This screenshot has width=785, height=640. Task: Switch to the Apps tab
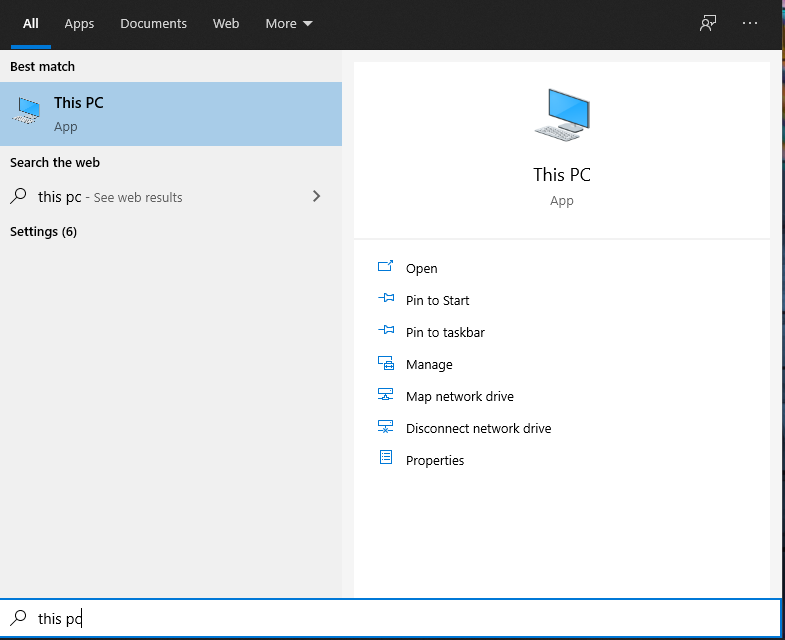79,24
